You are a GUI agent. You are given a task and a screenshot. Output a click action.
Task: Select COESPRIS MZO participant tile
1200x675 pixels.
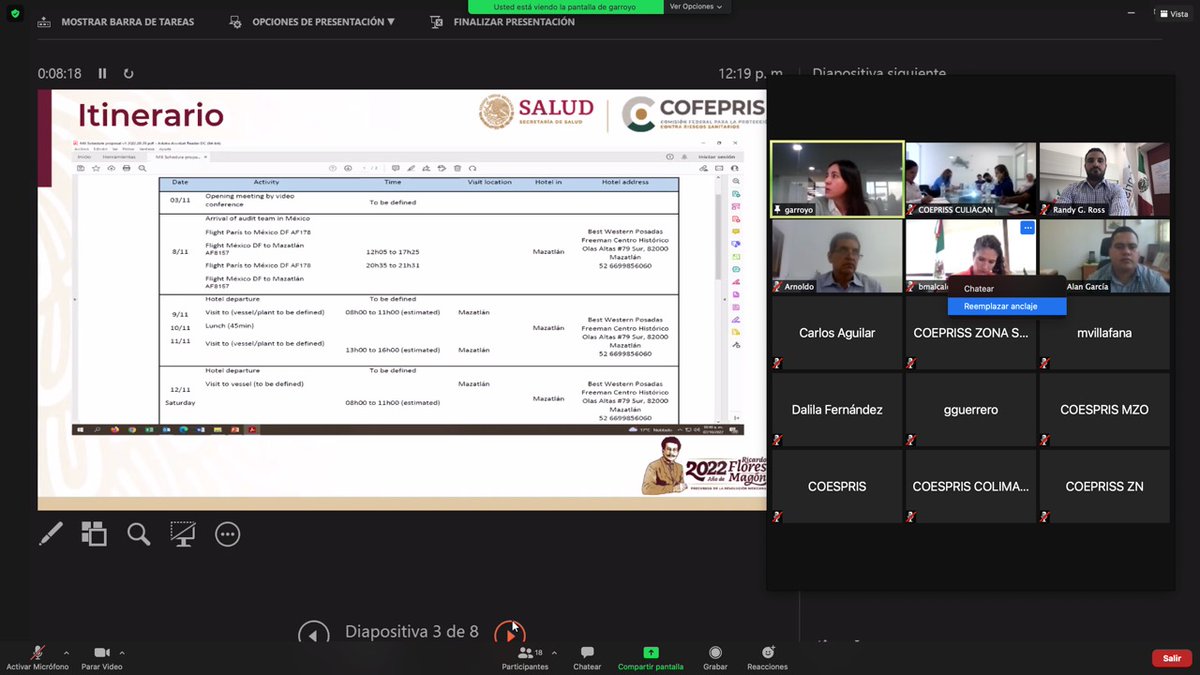[x=1104, y=410]
